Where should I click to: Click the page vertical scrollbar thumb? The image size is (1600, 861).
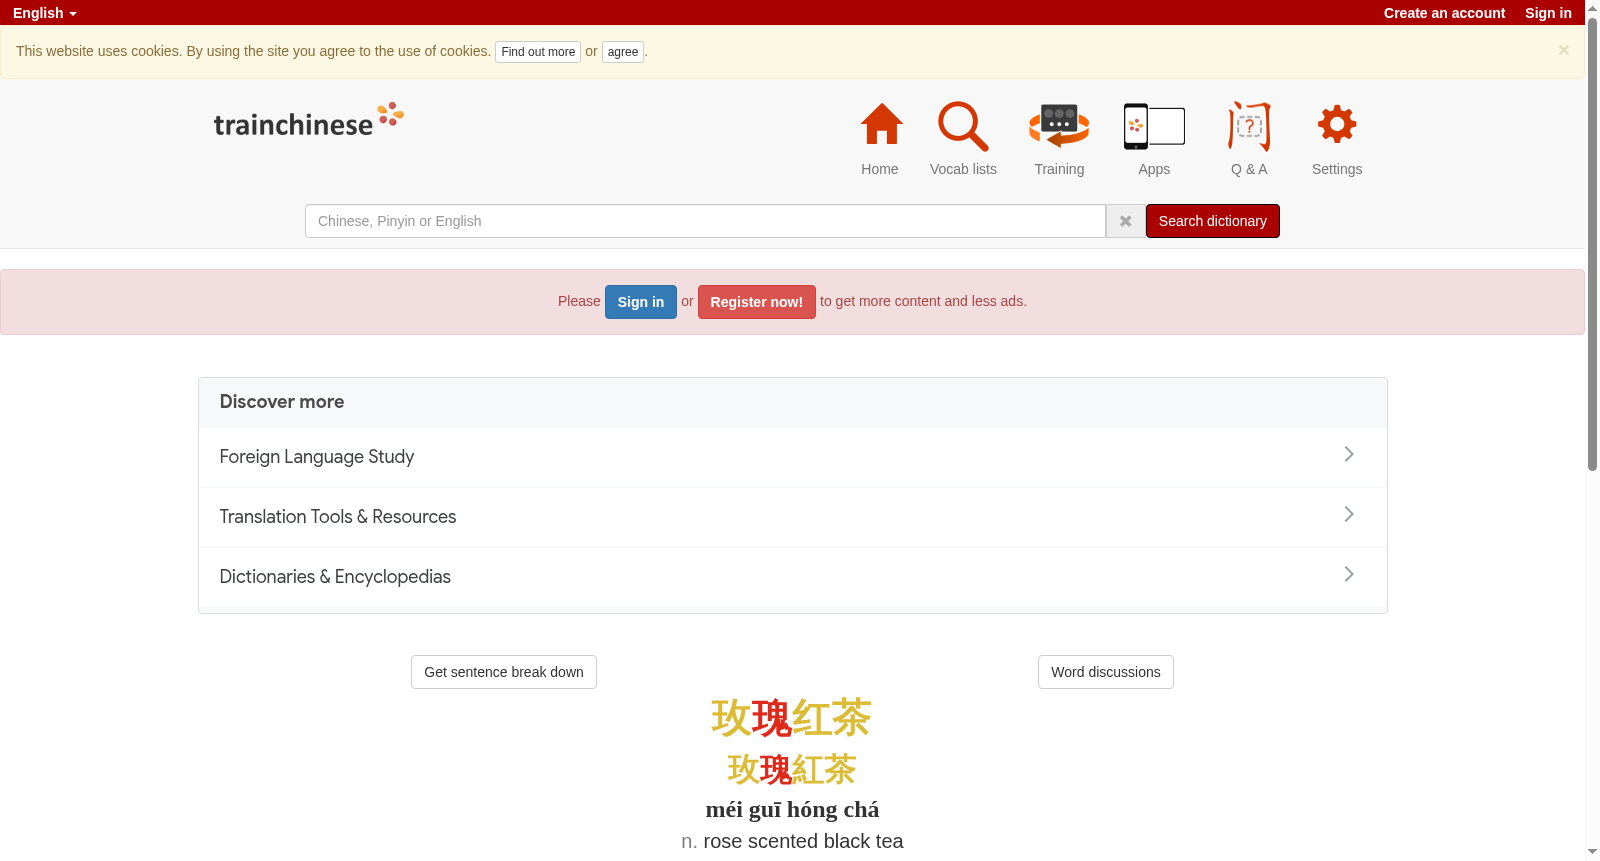pos(1592,245)
